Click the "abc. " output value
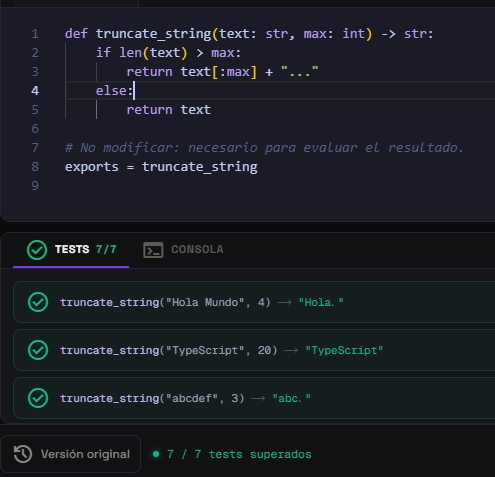 pyautogui.click(x=291, y=398)
